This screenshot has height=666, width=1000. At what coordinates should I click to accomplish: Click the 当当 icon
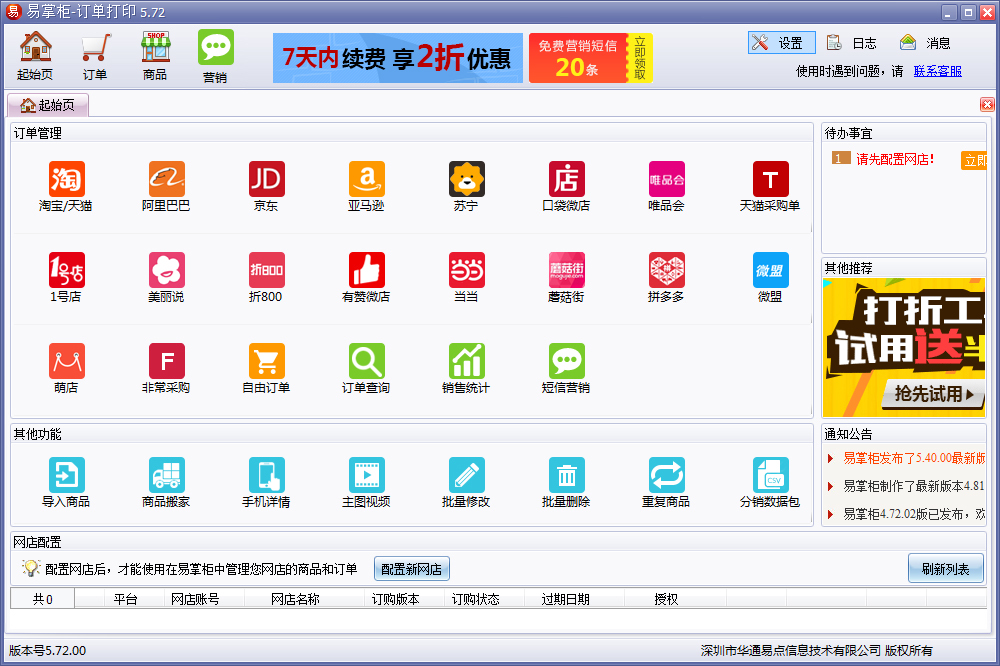click(x=467, y=277)
